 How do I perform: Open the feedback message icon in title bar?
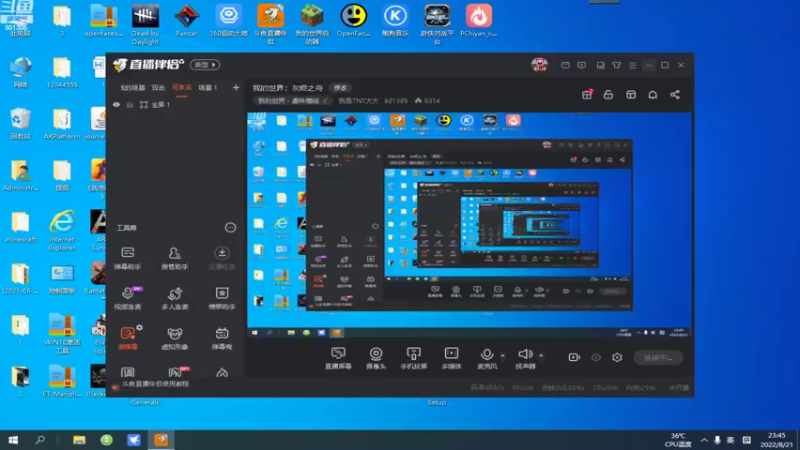tap(582, 65)
